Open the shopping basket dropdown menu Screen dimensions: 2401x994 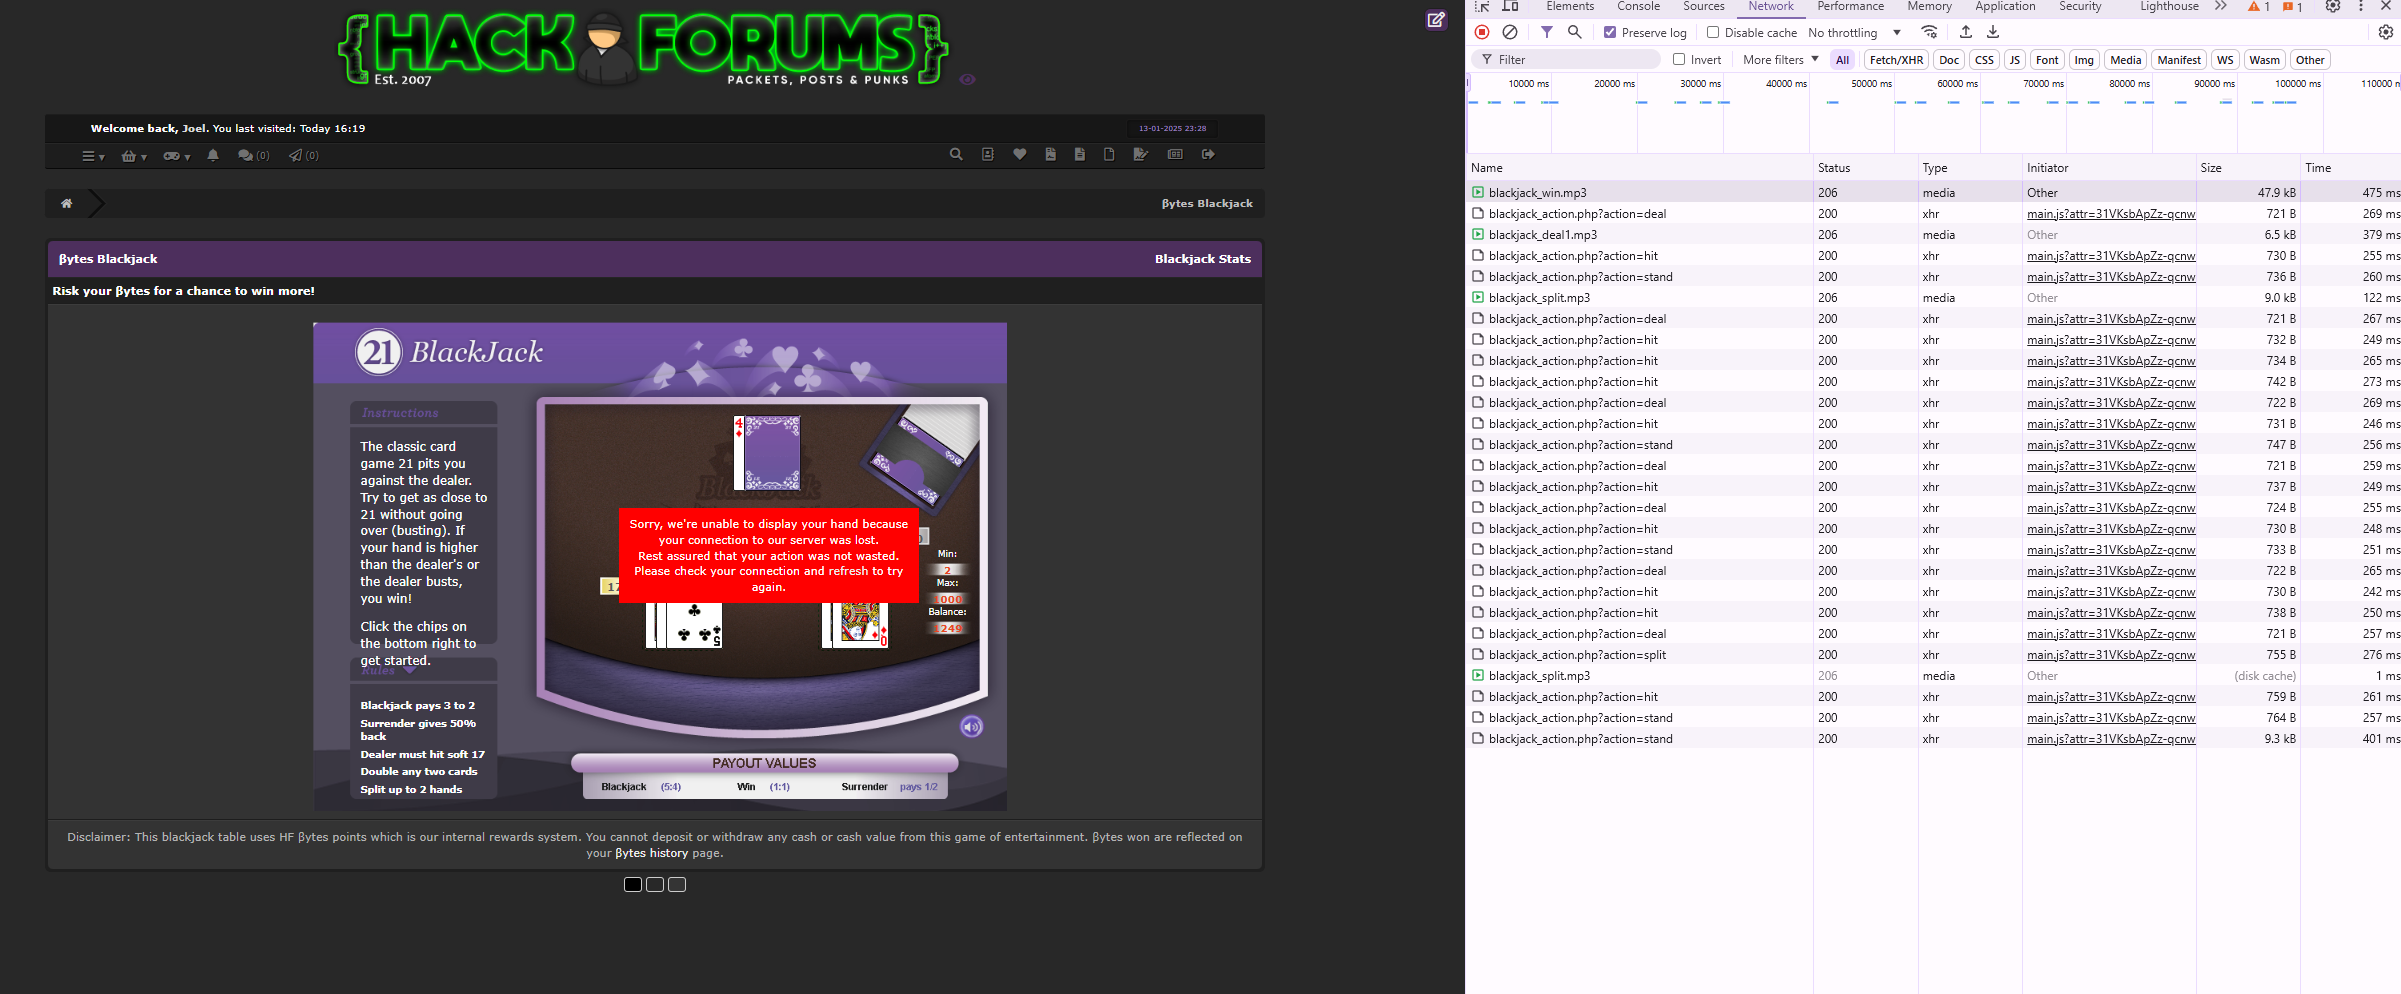pyautogui.click(x=134, y=156)
